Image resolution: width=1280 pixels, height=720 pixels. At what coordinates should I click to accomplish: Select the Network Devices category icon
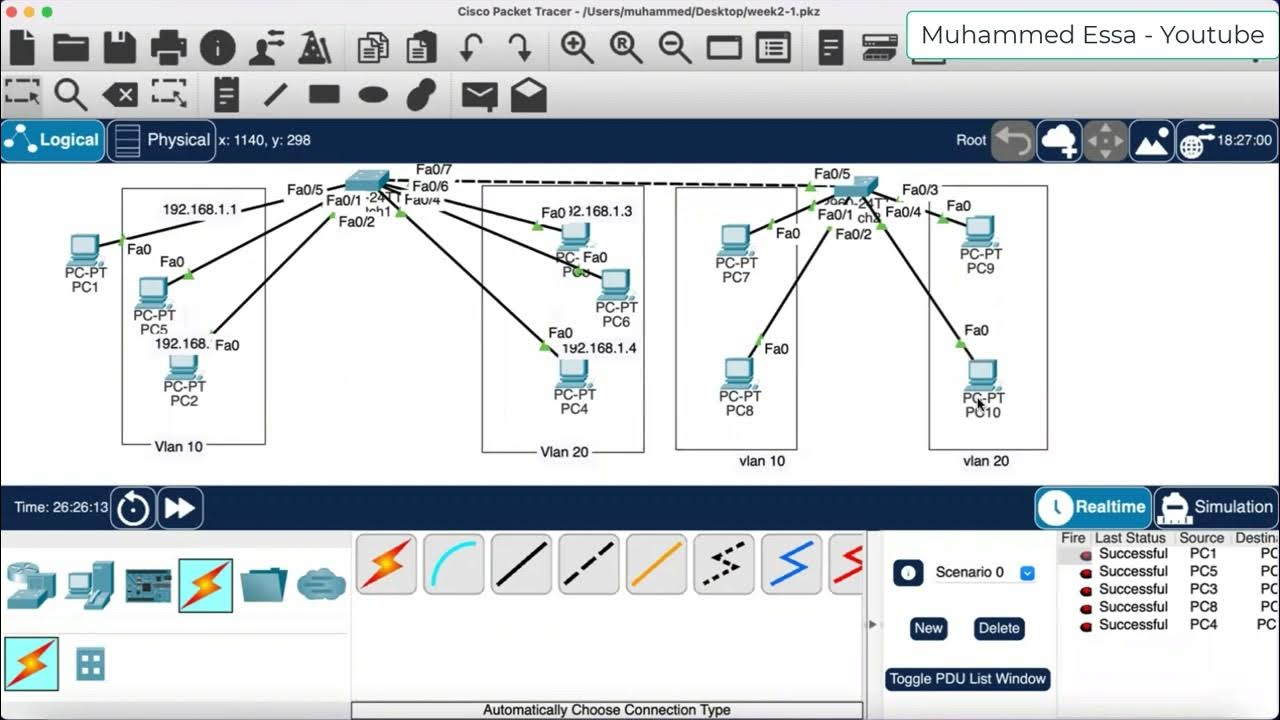(32, 585)
